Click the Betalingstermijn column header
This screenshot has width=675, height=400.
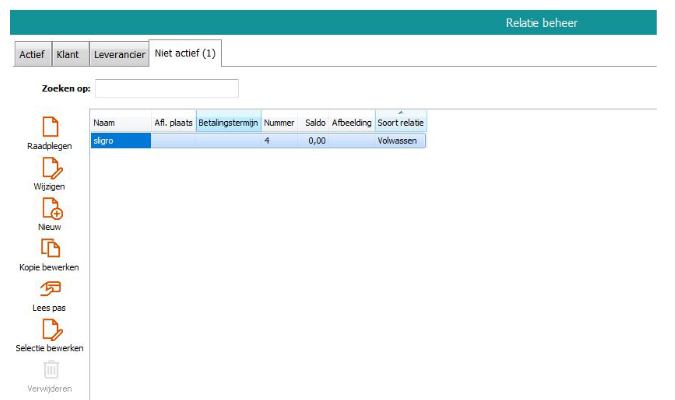click(228, 122)
